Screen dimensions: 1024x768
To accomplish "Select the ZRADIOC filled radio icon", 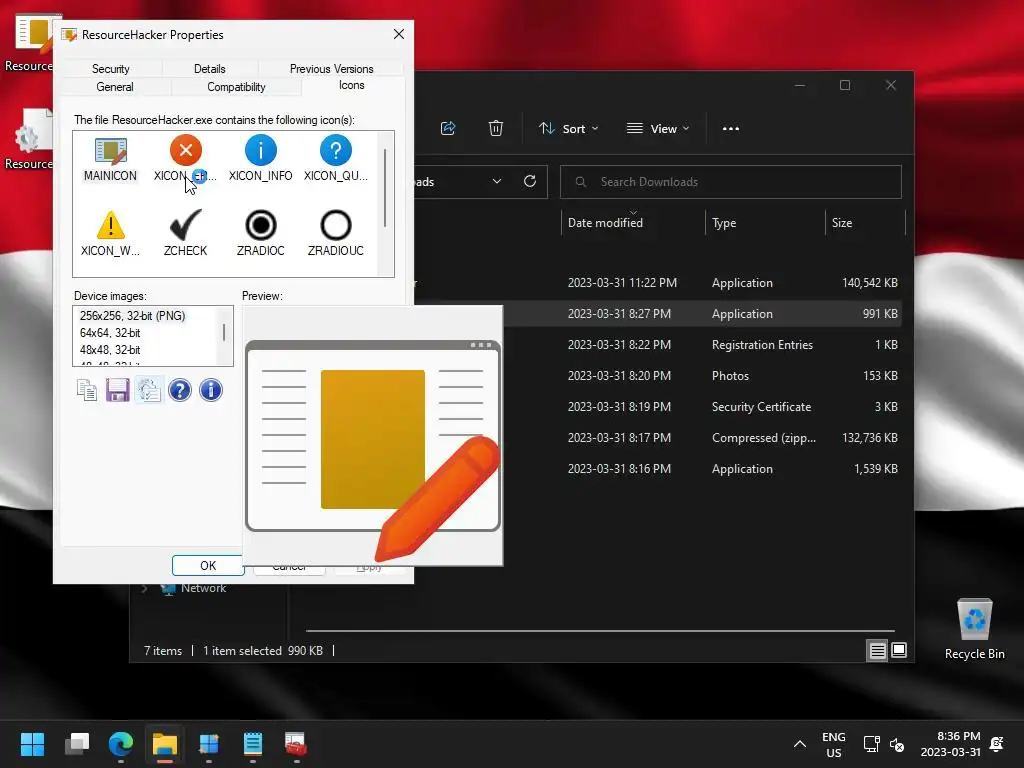I will [261, 234].
